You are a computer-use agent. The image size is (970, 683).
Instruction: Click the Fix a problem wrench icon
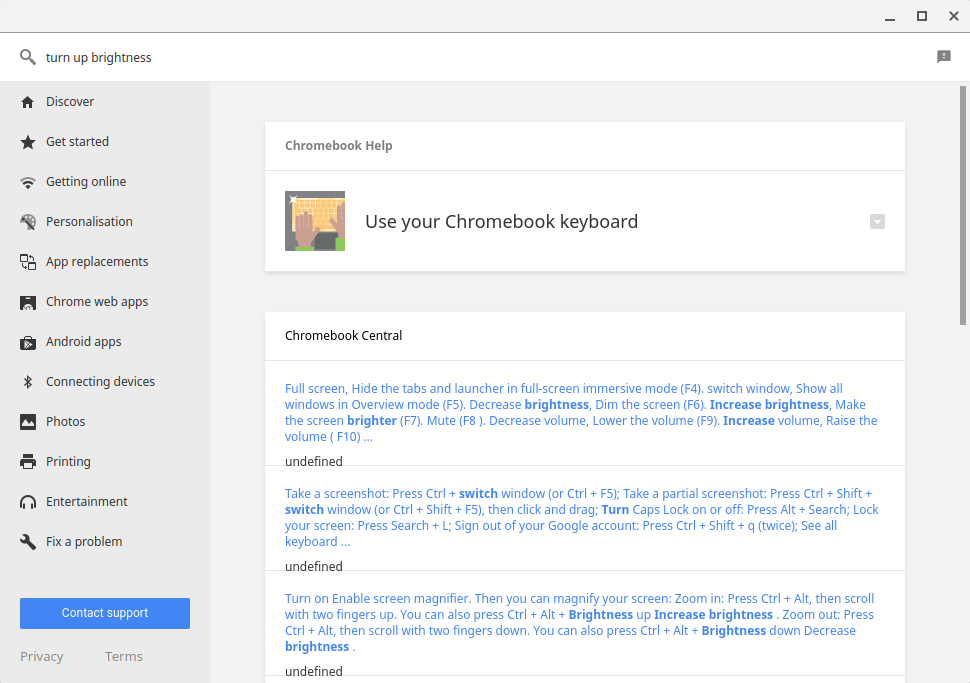pos(27,542)
